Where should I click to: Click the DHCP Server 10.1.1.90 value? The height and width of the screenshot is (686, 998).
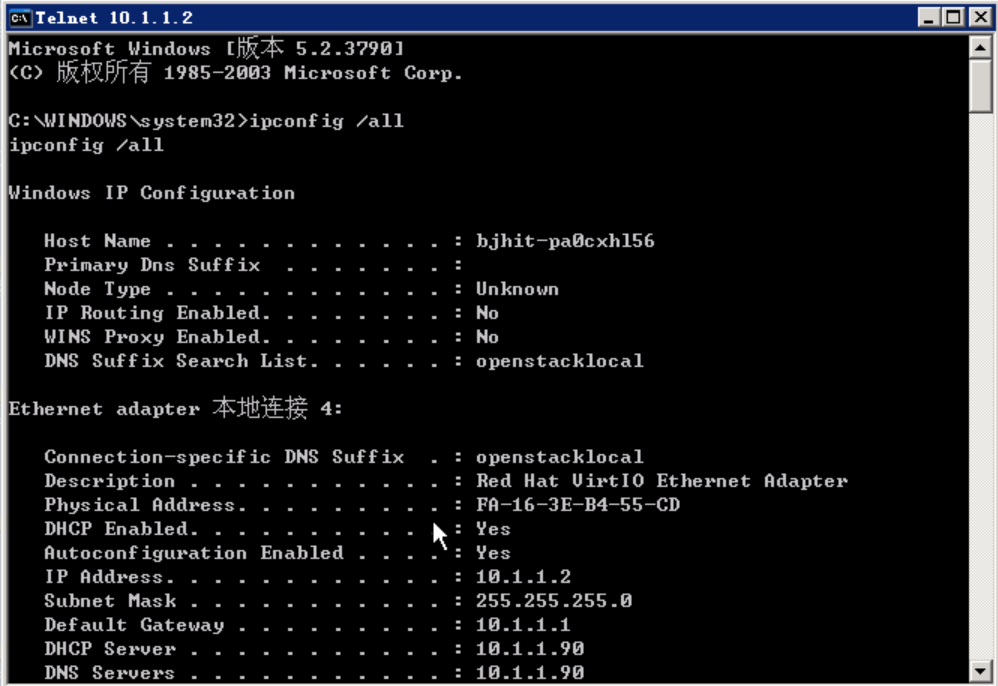(x=530, y=648)
